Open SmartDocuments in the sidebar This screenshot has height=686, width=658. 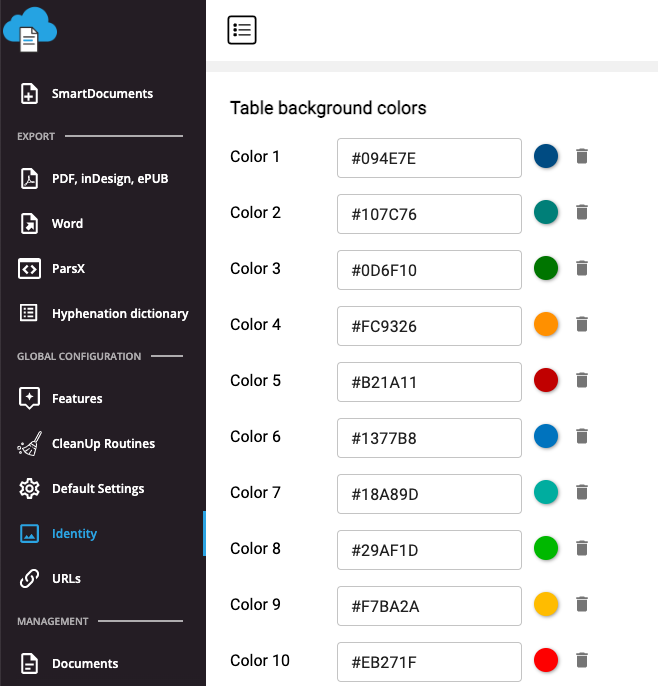(102, 94)
